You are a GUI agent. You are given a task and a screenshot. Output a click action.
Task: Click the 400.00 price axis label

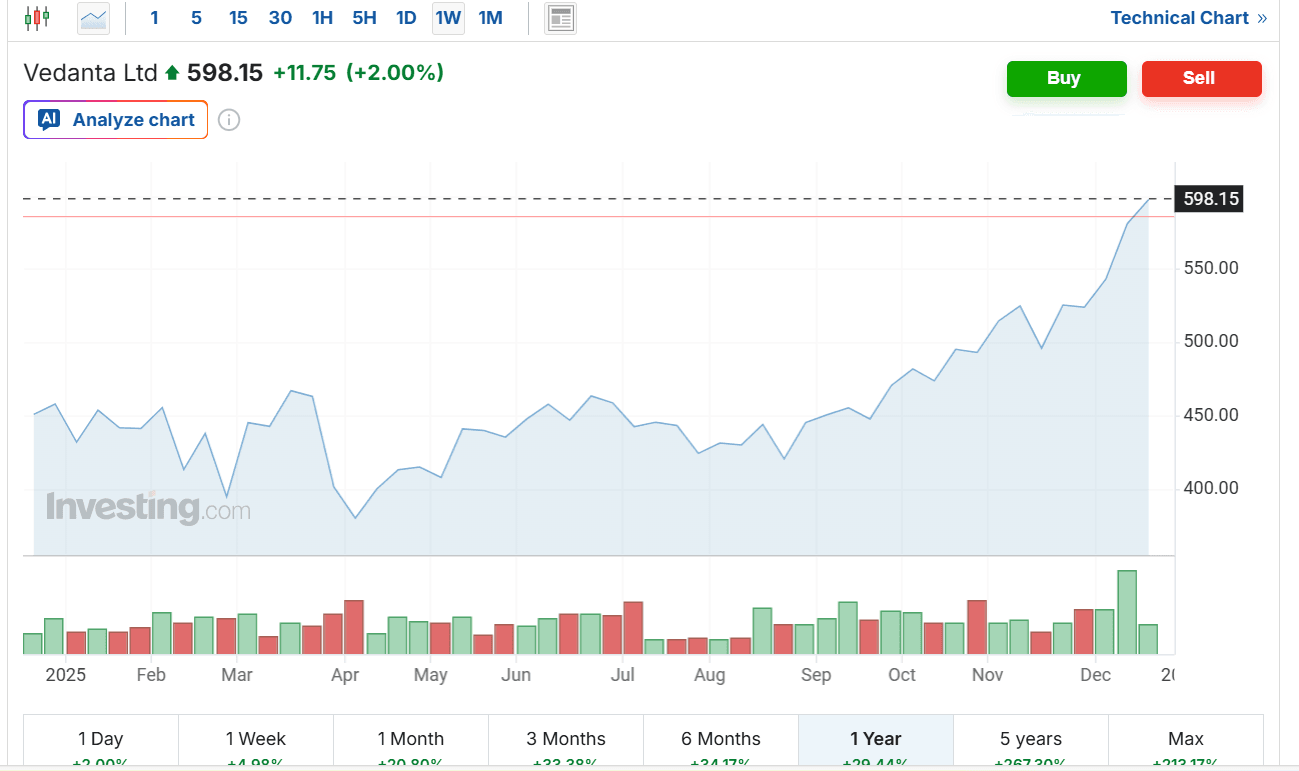[x=1211, y=488]
